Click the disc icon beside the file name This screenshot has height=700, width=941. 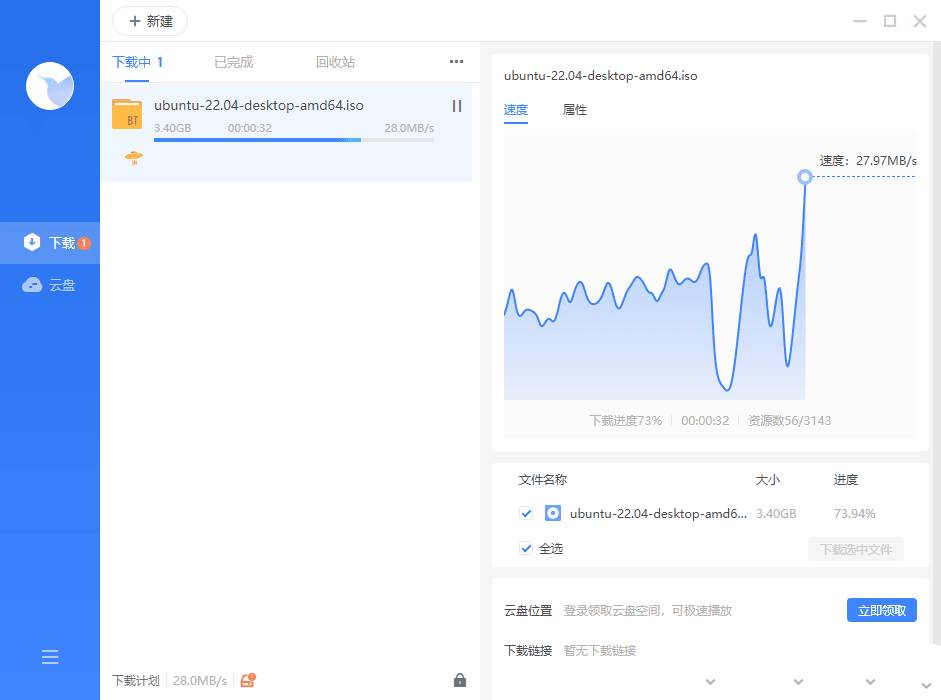click(x=553, y=513)
